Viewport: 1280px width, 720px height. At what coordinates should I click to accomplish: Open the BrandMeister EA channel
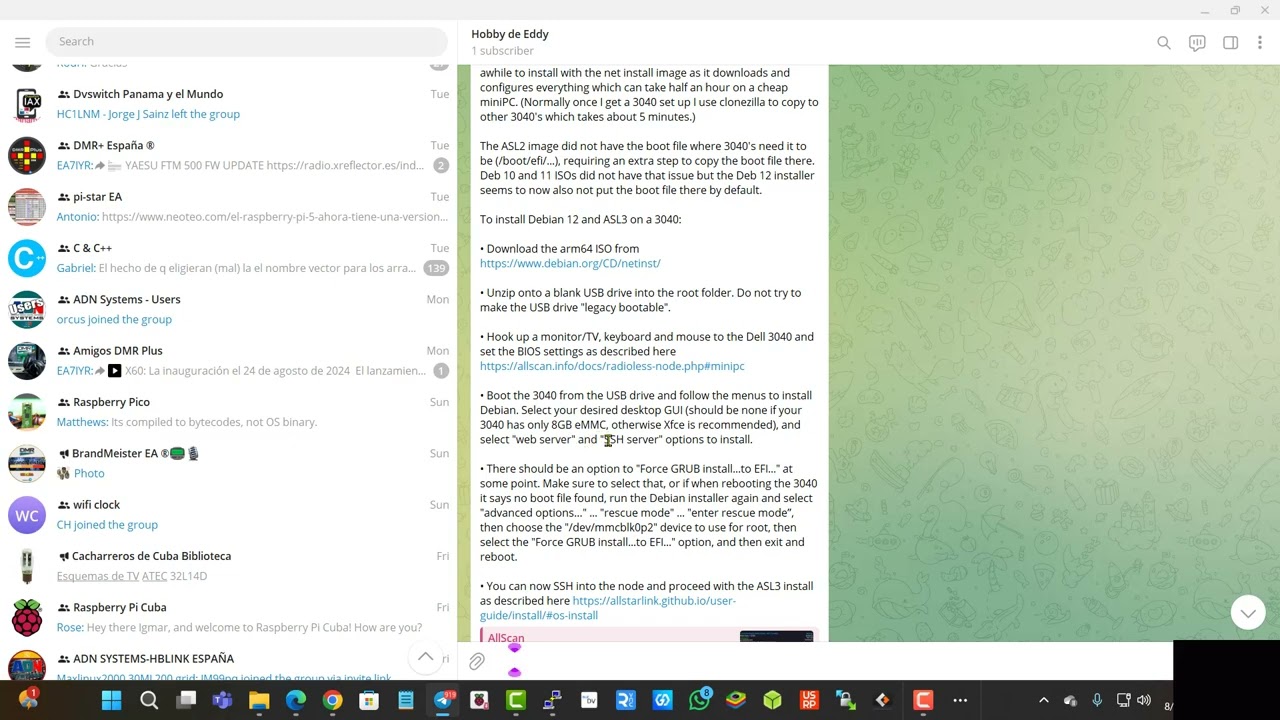[x=229, y=463]
